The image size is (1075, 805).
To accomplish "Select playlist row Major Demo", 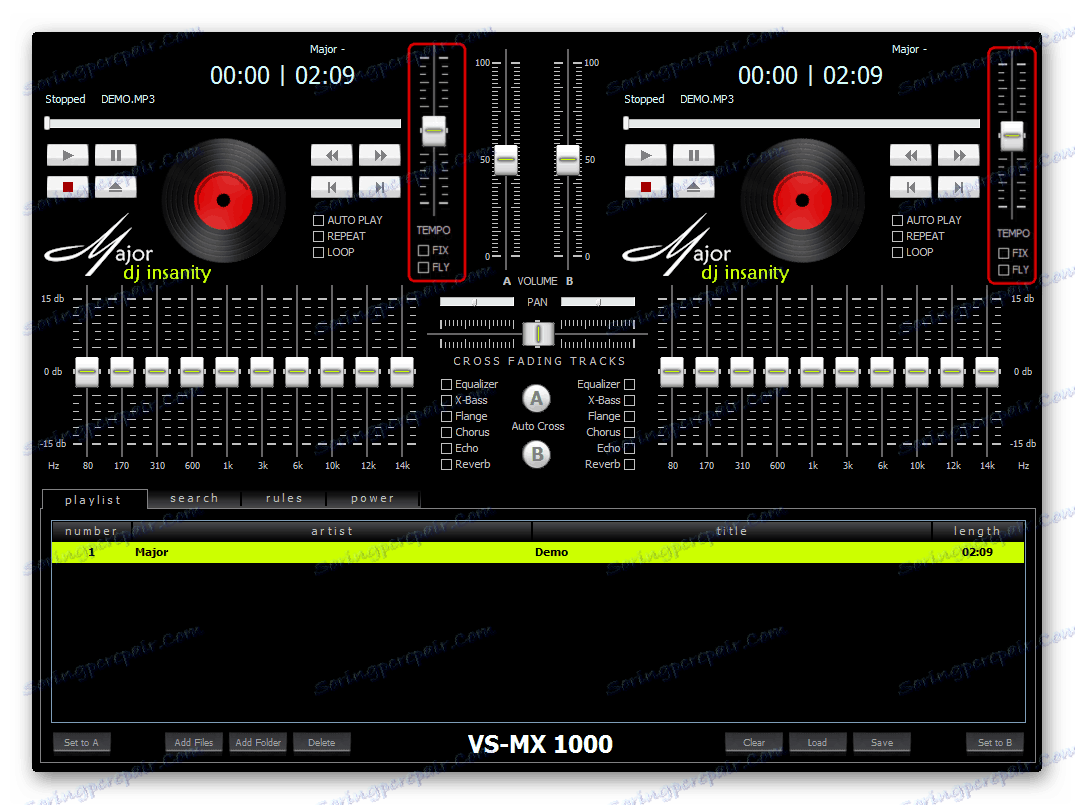I will click(x=538, y=552).
